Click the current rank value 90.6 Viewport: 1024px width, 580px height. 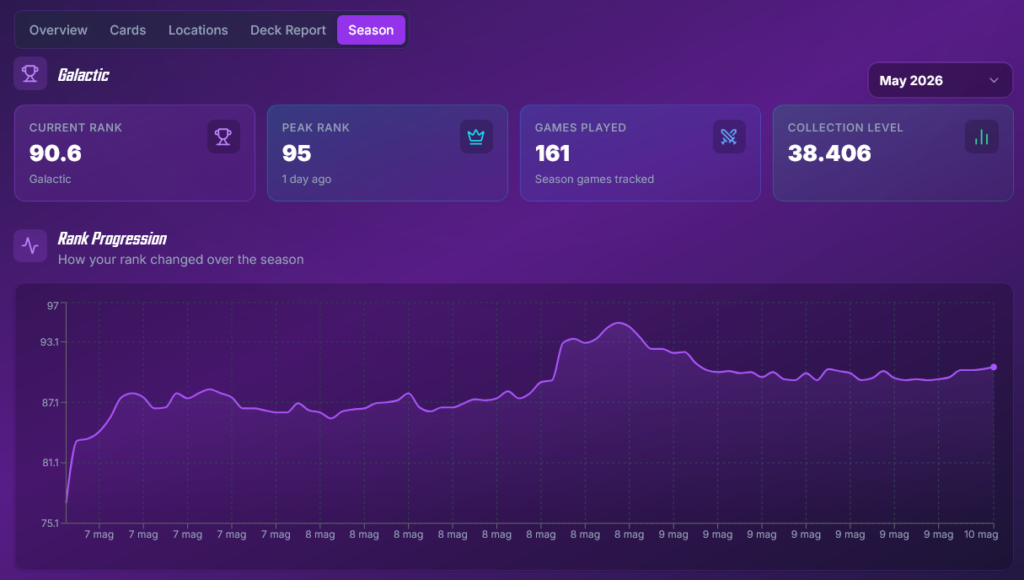click(x=56, y=153)
